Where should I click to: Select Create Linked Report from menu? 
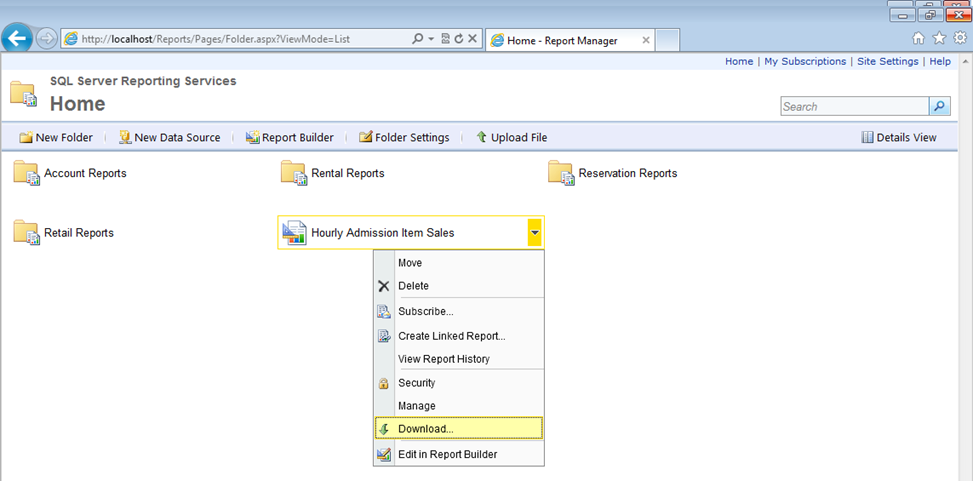(x=451, y=336)
